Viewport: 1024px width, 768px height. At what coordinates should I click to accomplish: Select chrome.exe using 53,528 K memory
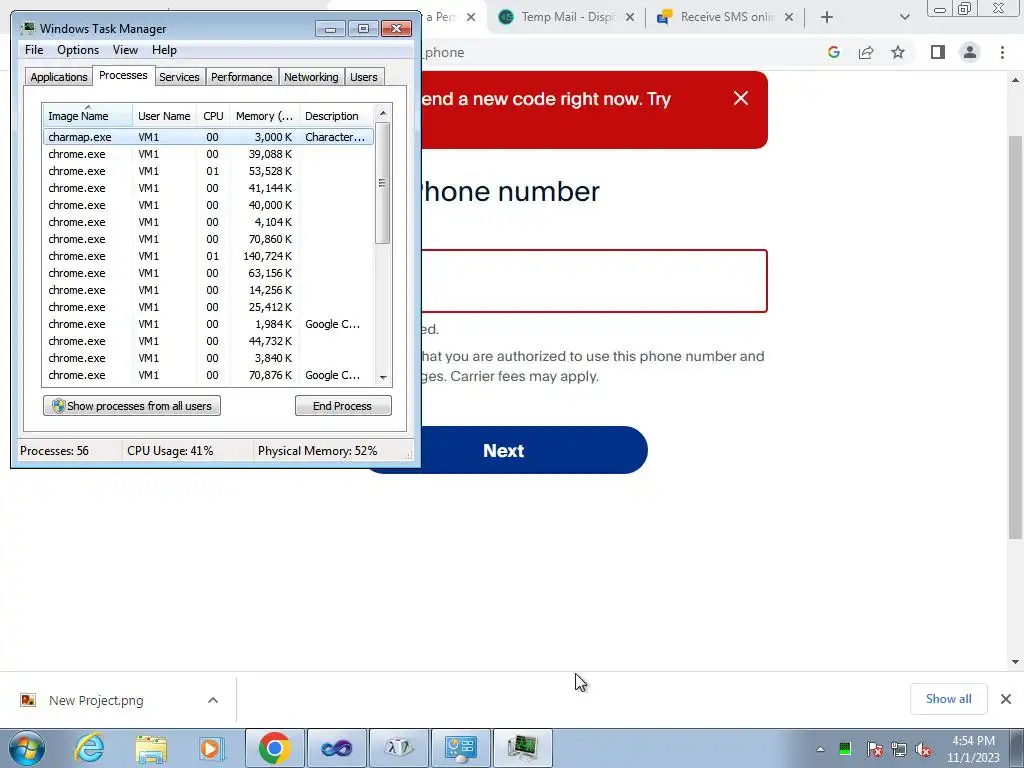click(x=209, y=171)
